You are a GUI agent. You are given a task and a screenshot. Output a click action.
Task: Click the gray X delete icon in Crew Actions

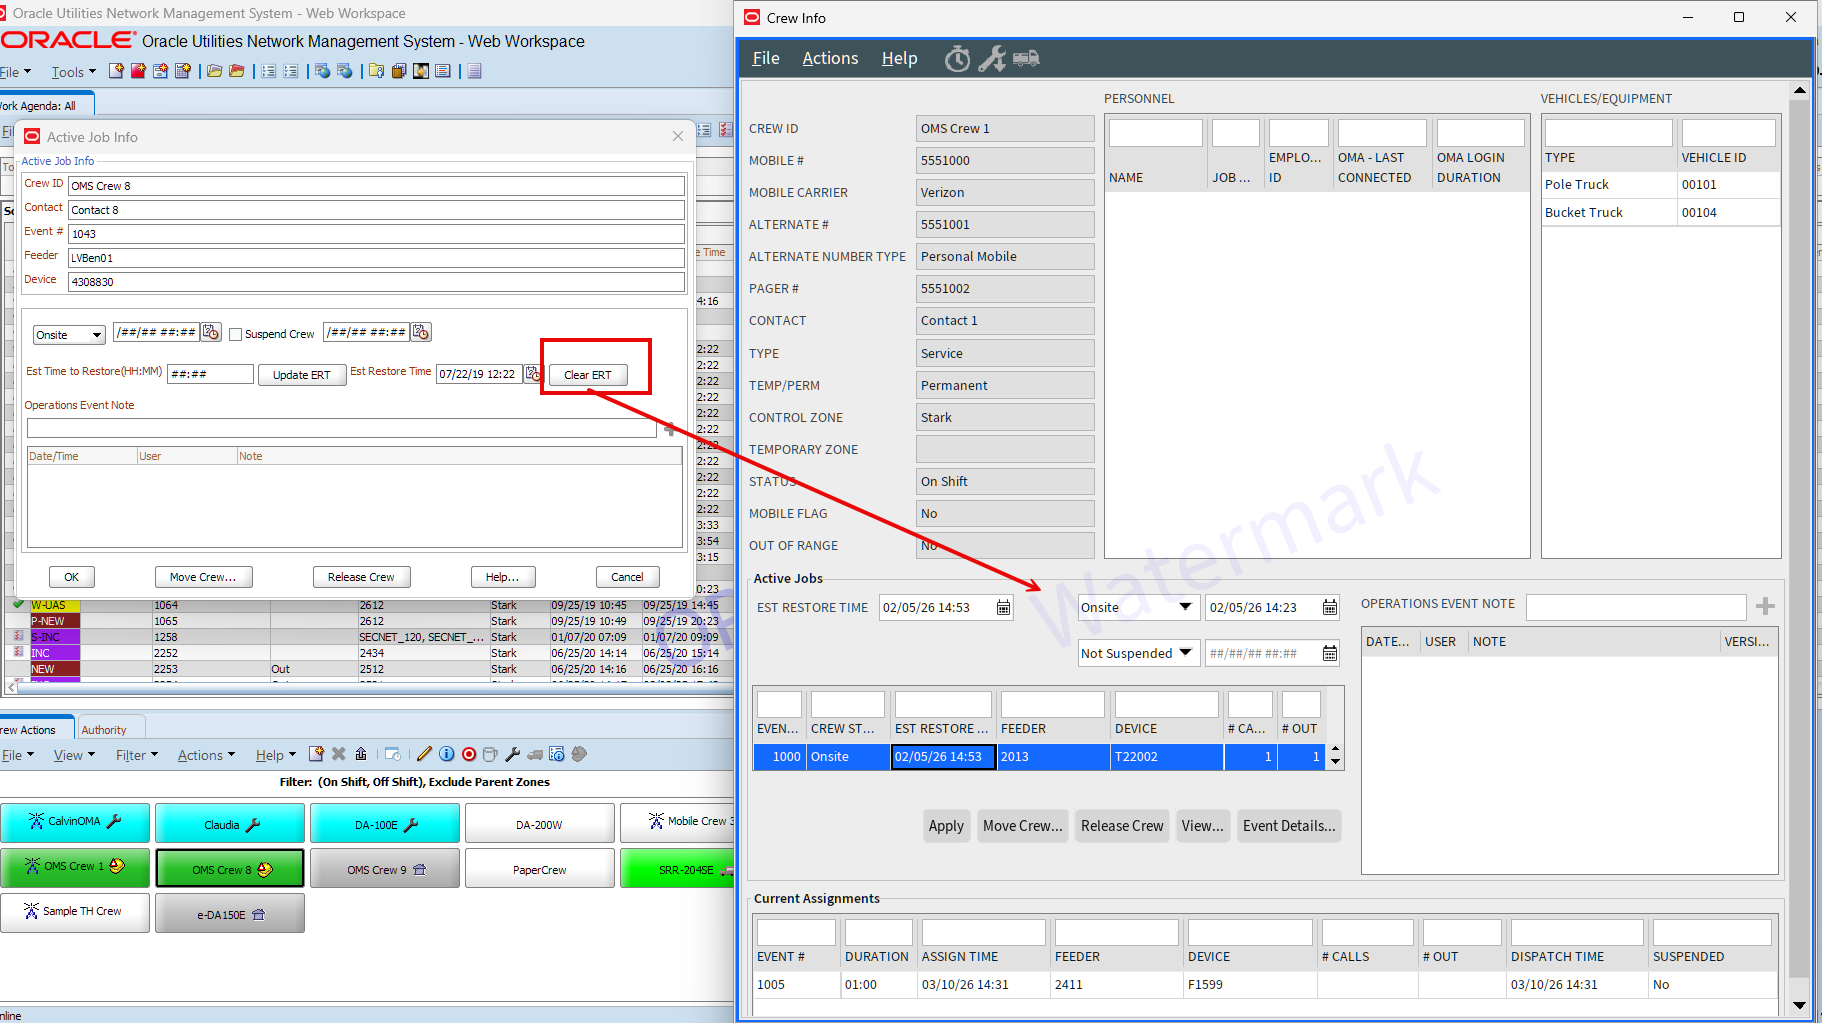pos(339,755)
